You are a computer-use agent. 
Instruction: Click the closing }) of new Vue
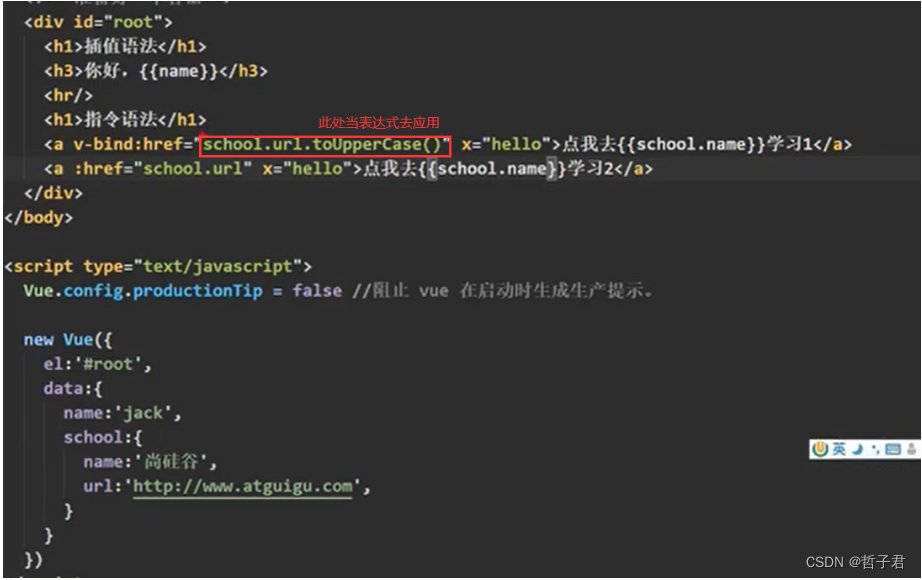click(34, 559)
